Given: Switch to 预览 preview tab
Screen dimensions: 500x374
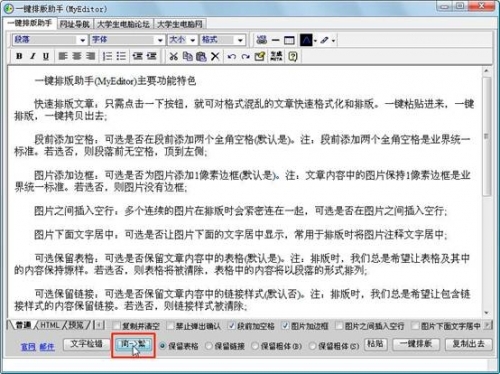Looking at the screenshot, I should click(76, 325).
